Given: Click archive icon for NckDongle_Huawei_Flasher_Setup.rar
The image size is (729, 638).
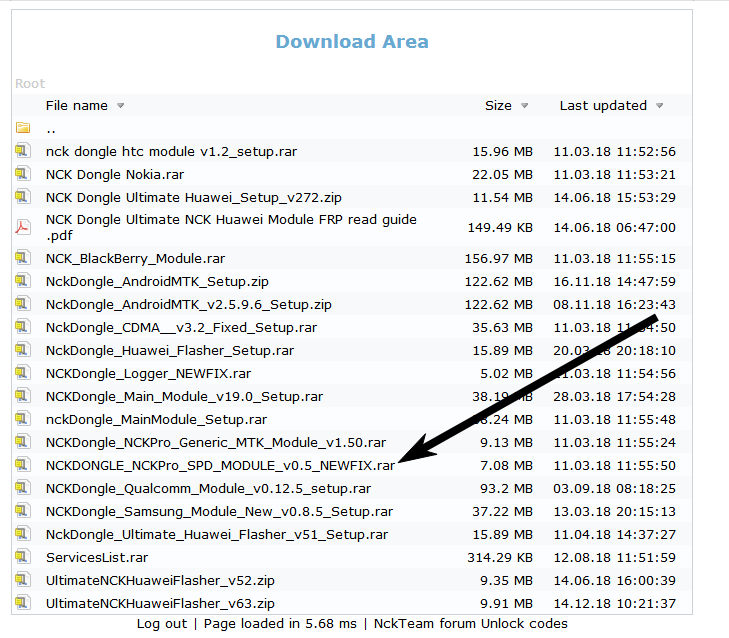Looking at the screenshot, I should pos(23,349).
